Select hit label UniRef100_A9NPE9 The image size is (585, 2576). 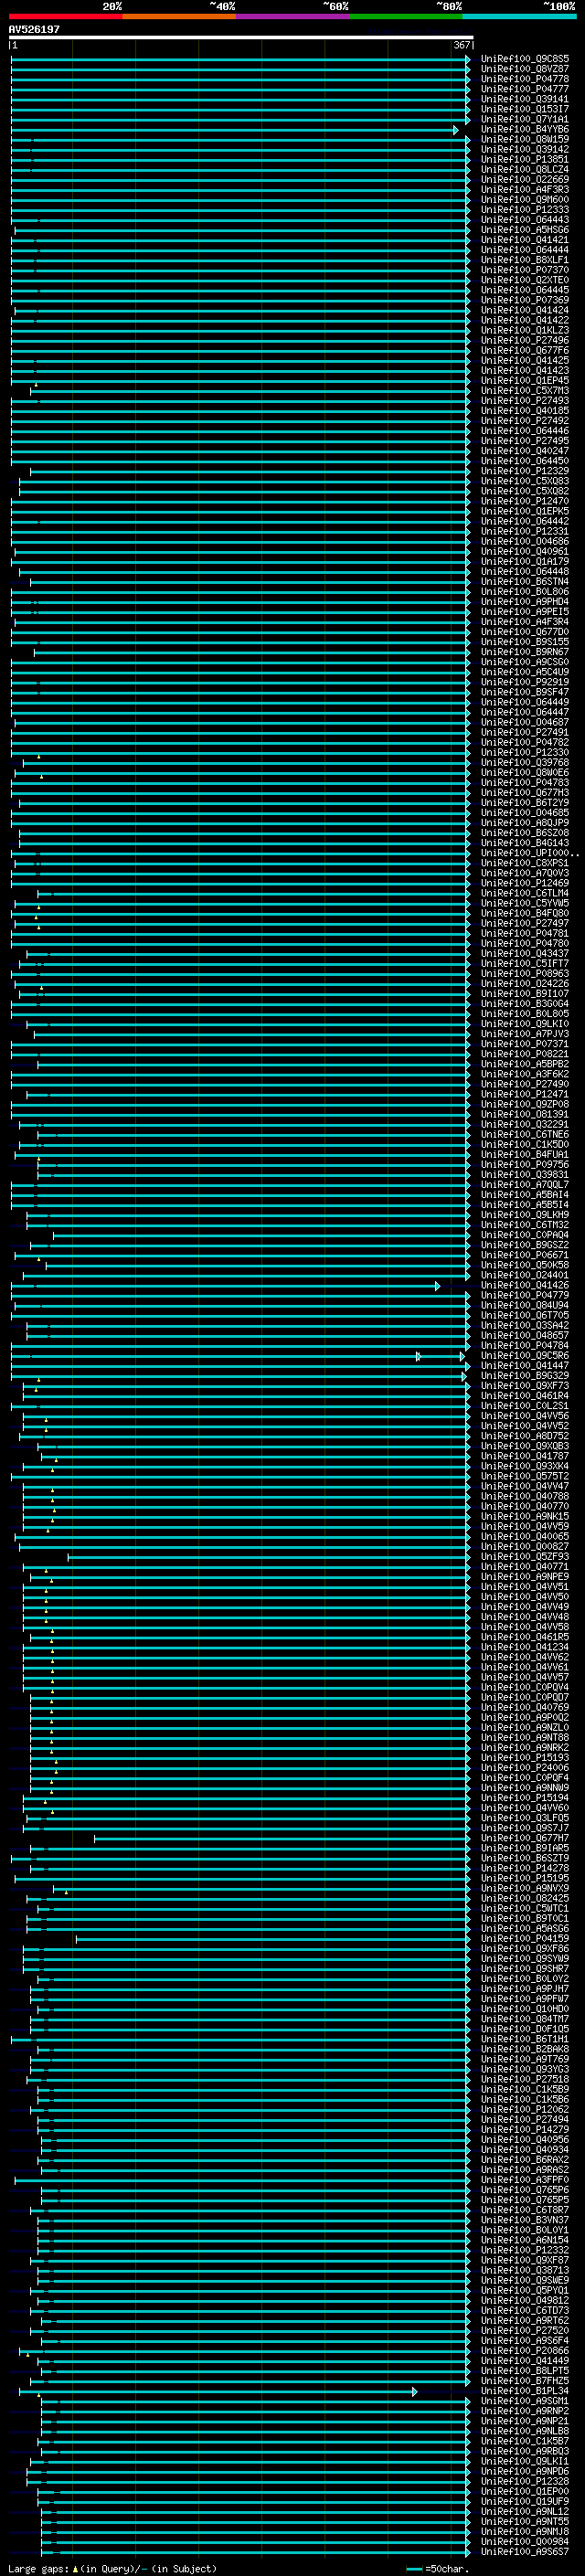point(524,1577)
